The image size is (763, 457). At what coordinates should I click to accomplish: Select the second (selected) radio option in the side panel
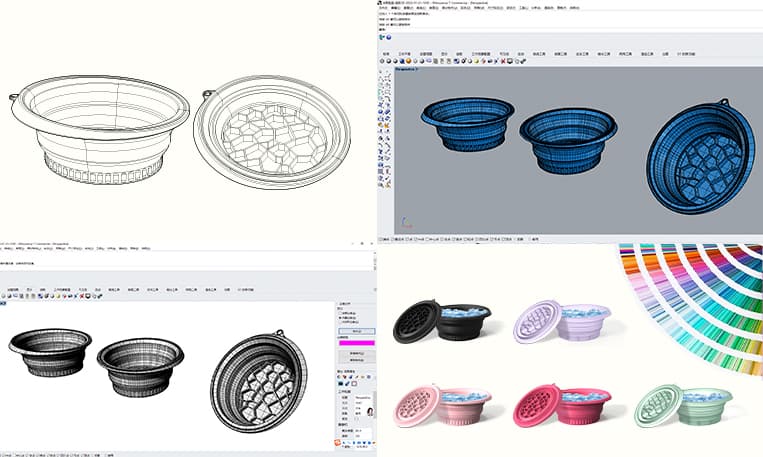(341, 317)
